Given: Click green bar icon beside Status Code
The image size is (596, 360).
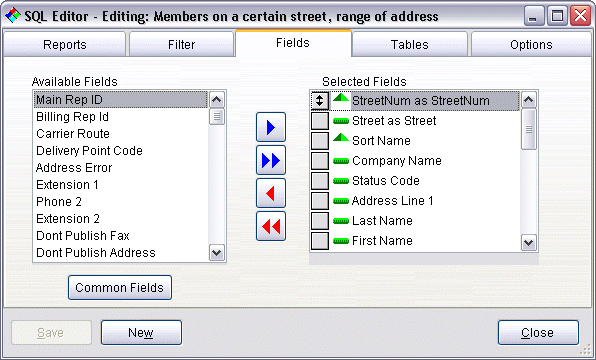Looking at the screenshot, I should click(x=341, y=181).
